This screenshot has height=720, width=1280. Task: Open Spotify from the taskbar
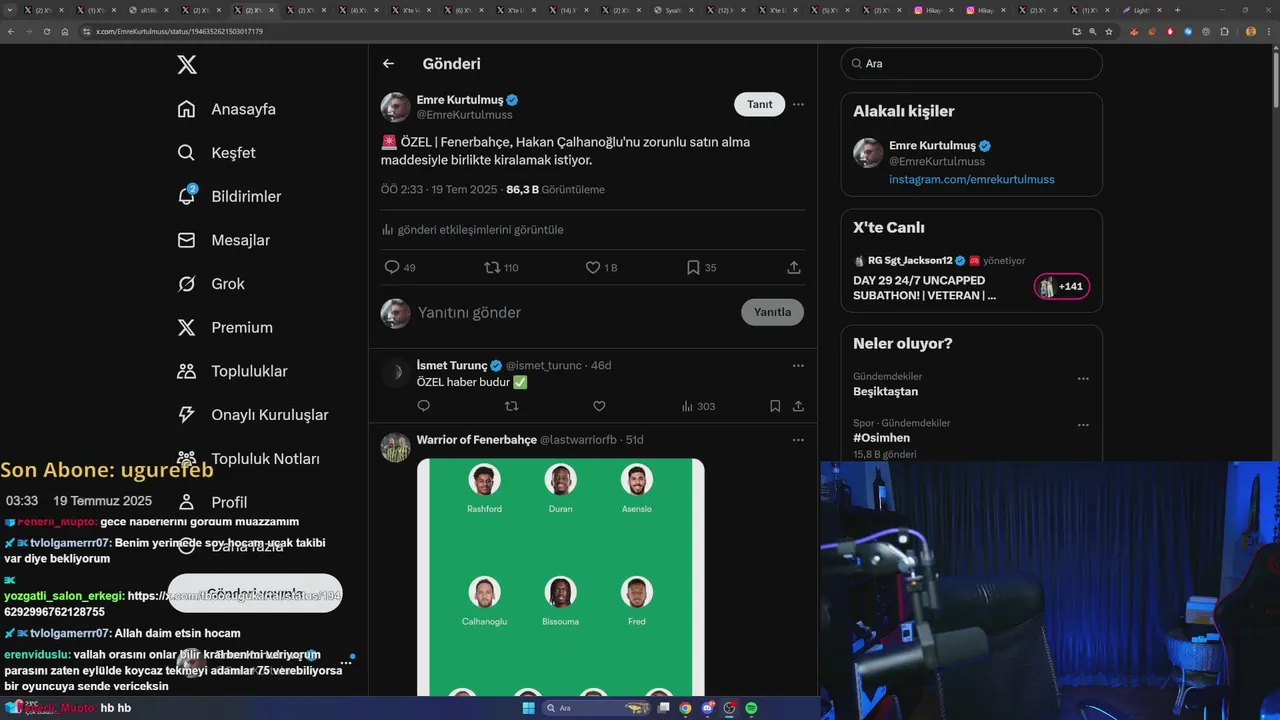(x=751, y=708)
